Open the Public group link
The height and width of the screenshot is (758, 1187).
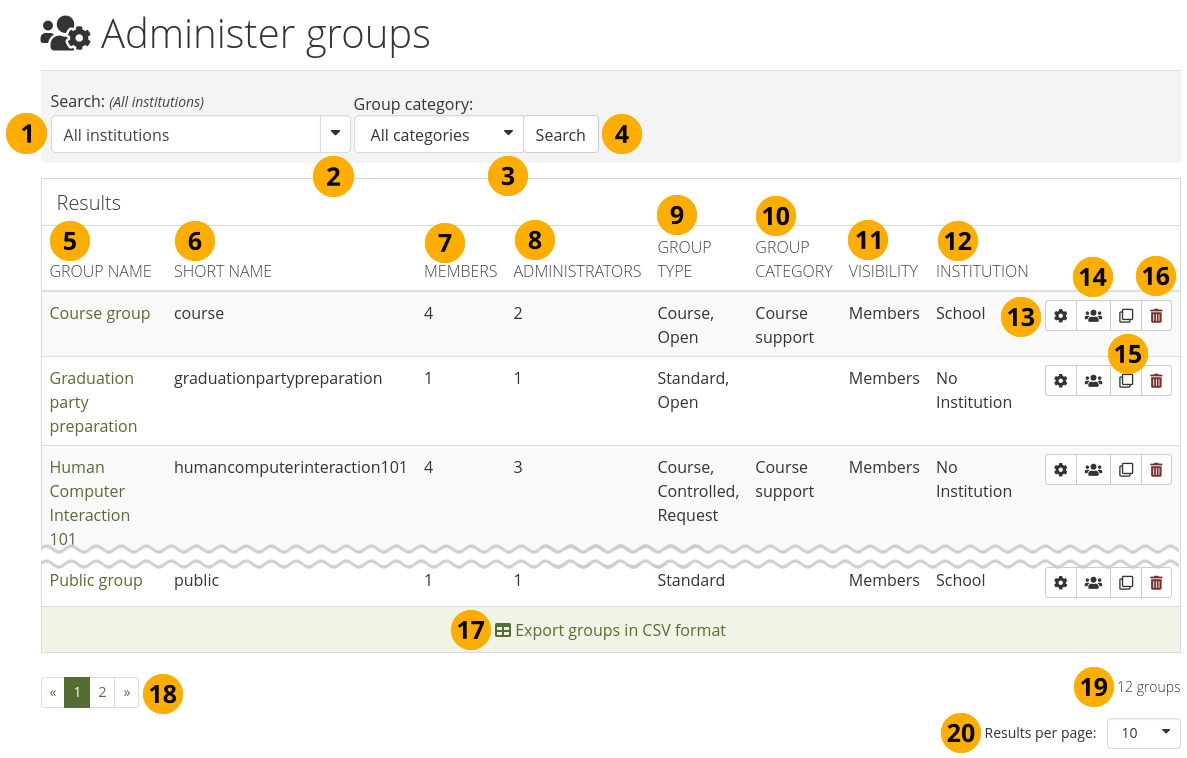[x=96, y=580]
